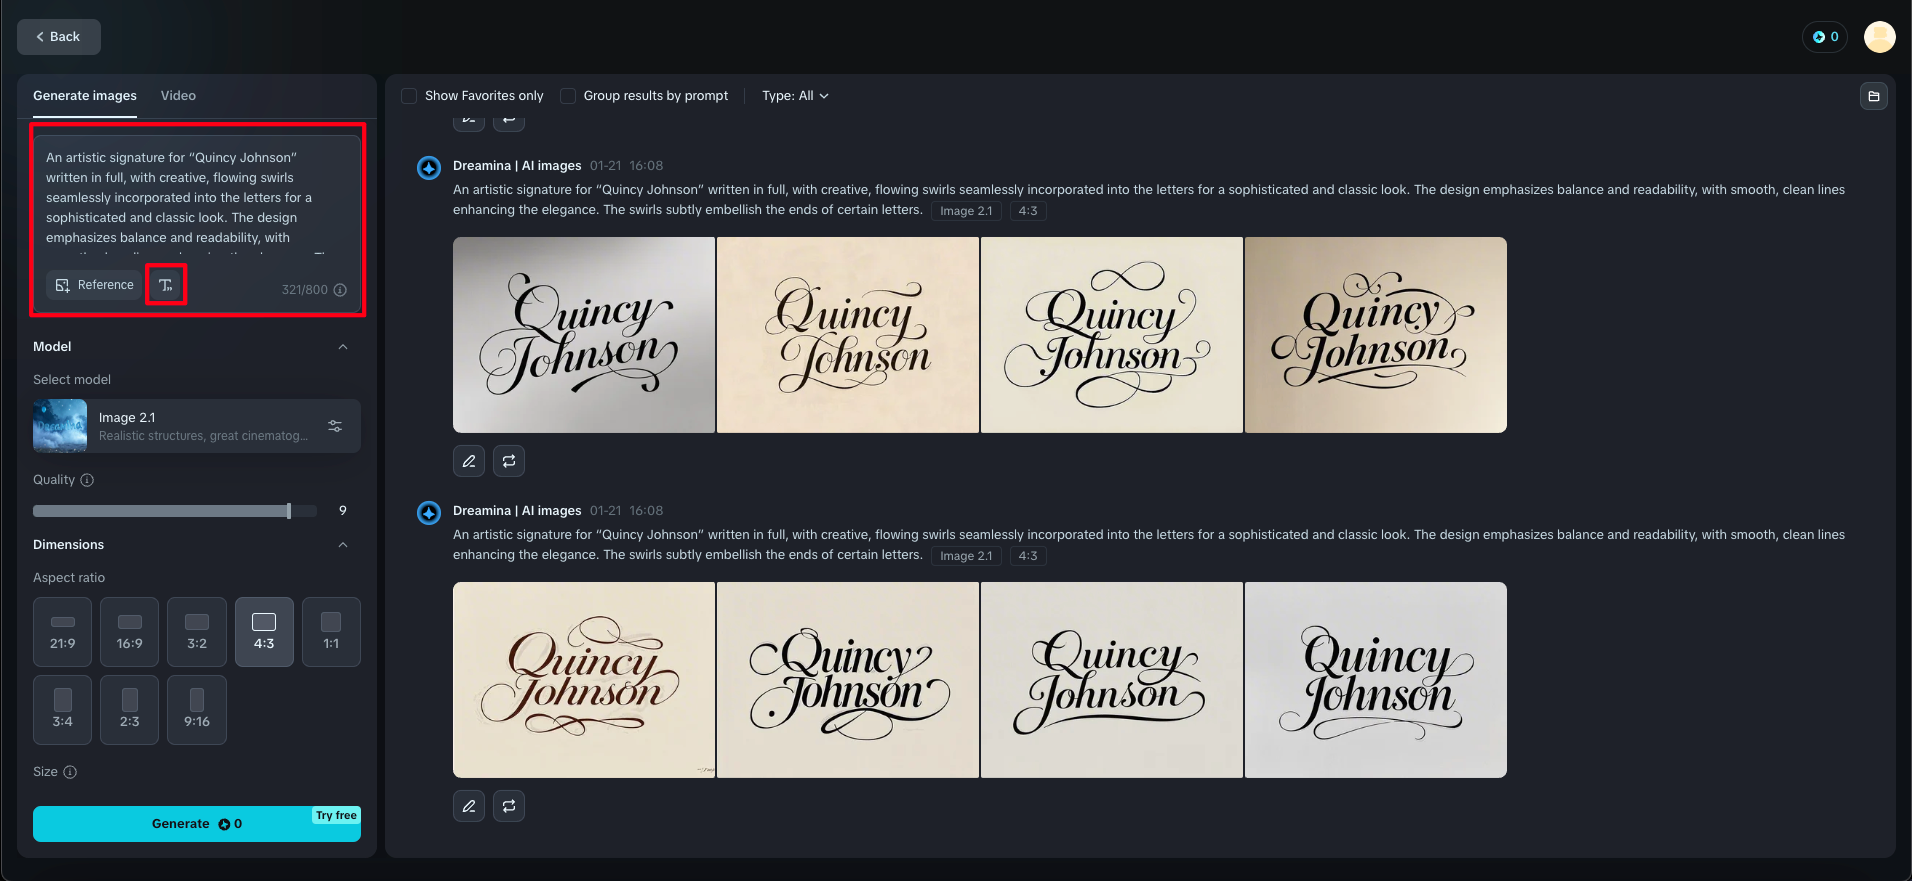Click the 'Select model' label
This screenshot has height=881, width=1912.
coord(72,380)
